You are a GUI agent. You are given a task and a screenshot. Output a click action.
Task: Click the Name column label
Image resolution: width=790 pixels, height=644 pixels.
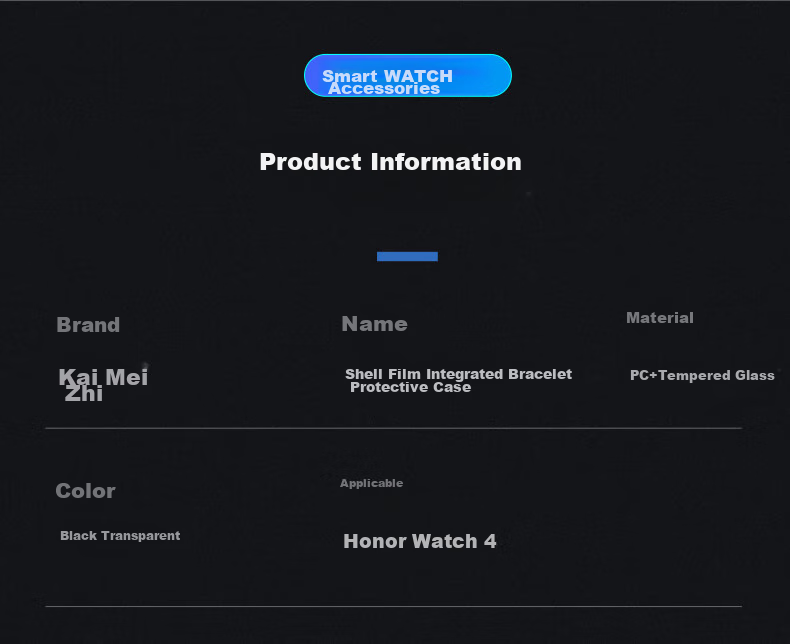click(374, 324)
